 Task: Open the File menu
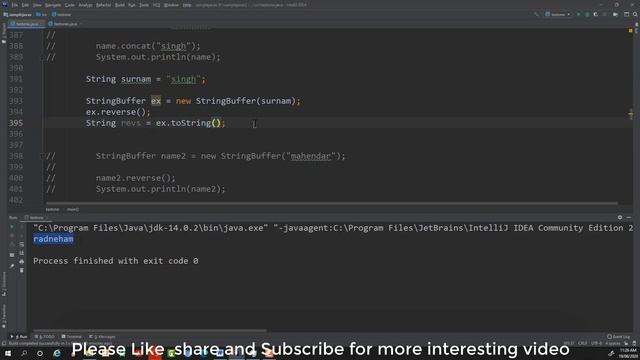(x=15, y=5)
